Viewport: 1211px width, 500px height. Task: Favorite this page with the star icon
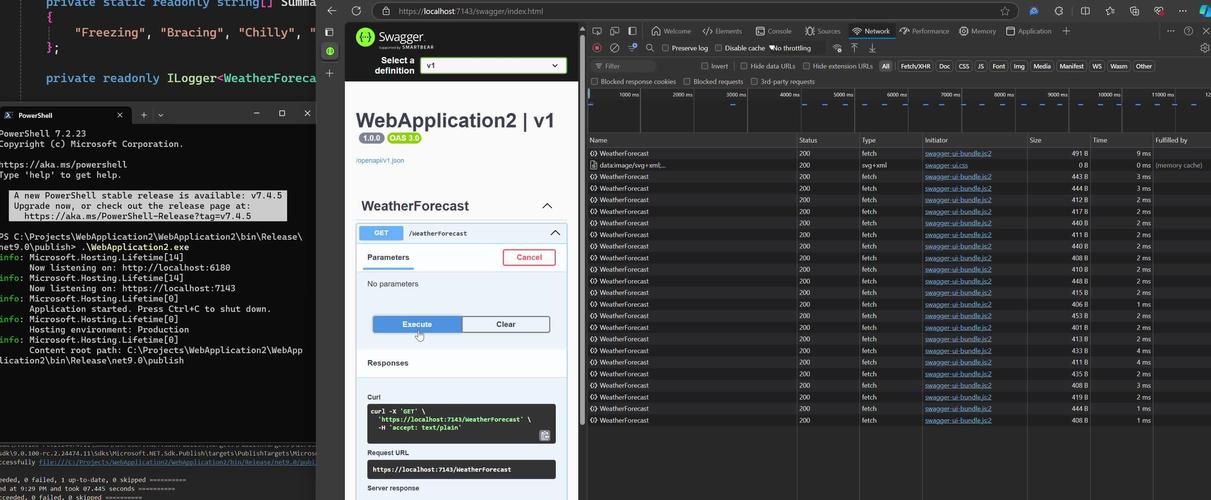click(1005, 11)
